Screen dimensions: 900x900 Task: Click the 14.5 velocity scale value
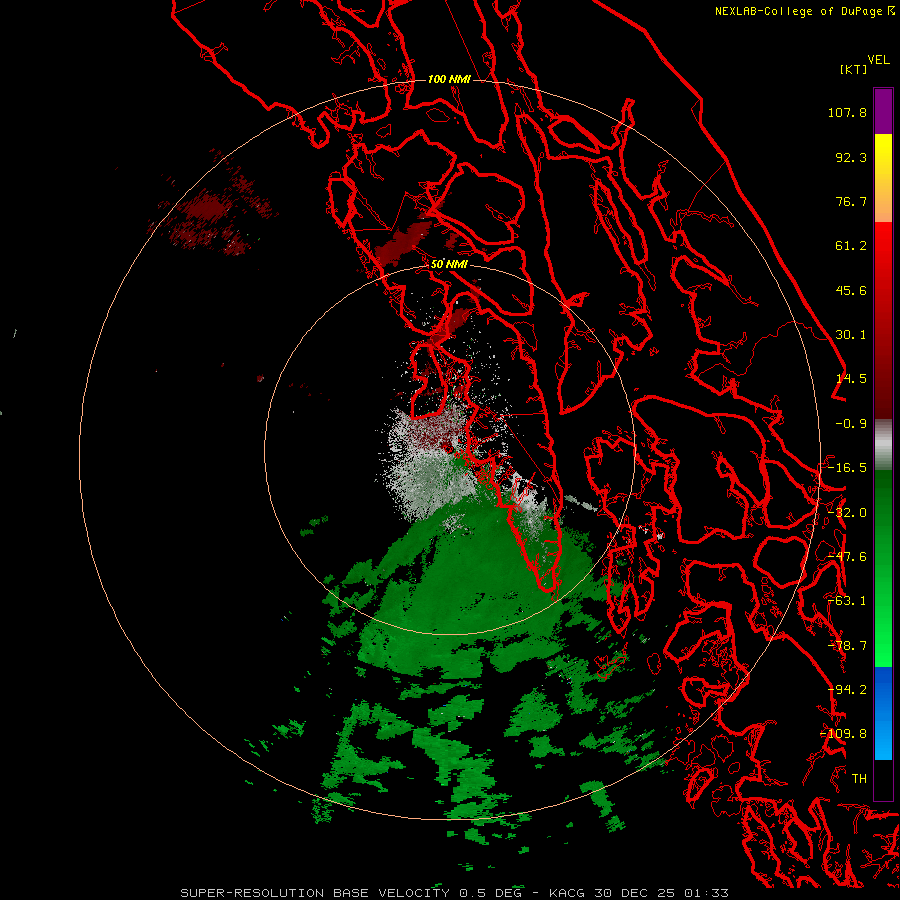(x=851, y=379)
